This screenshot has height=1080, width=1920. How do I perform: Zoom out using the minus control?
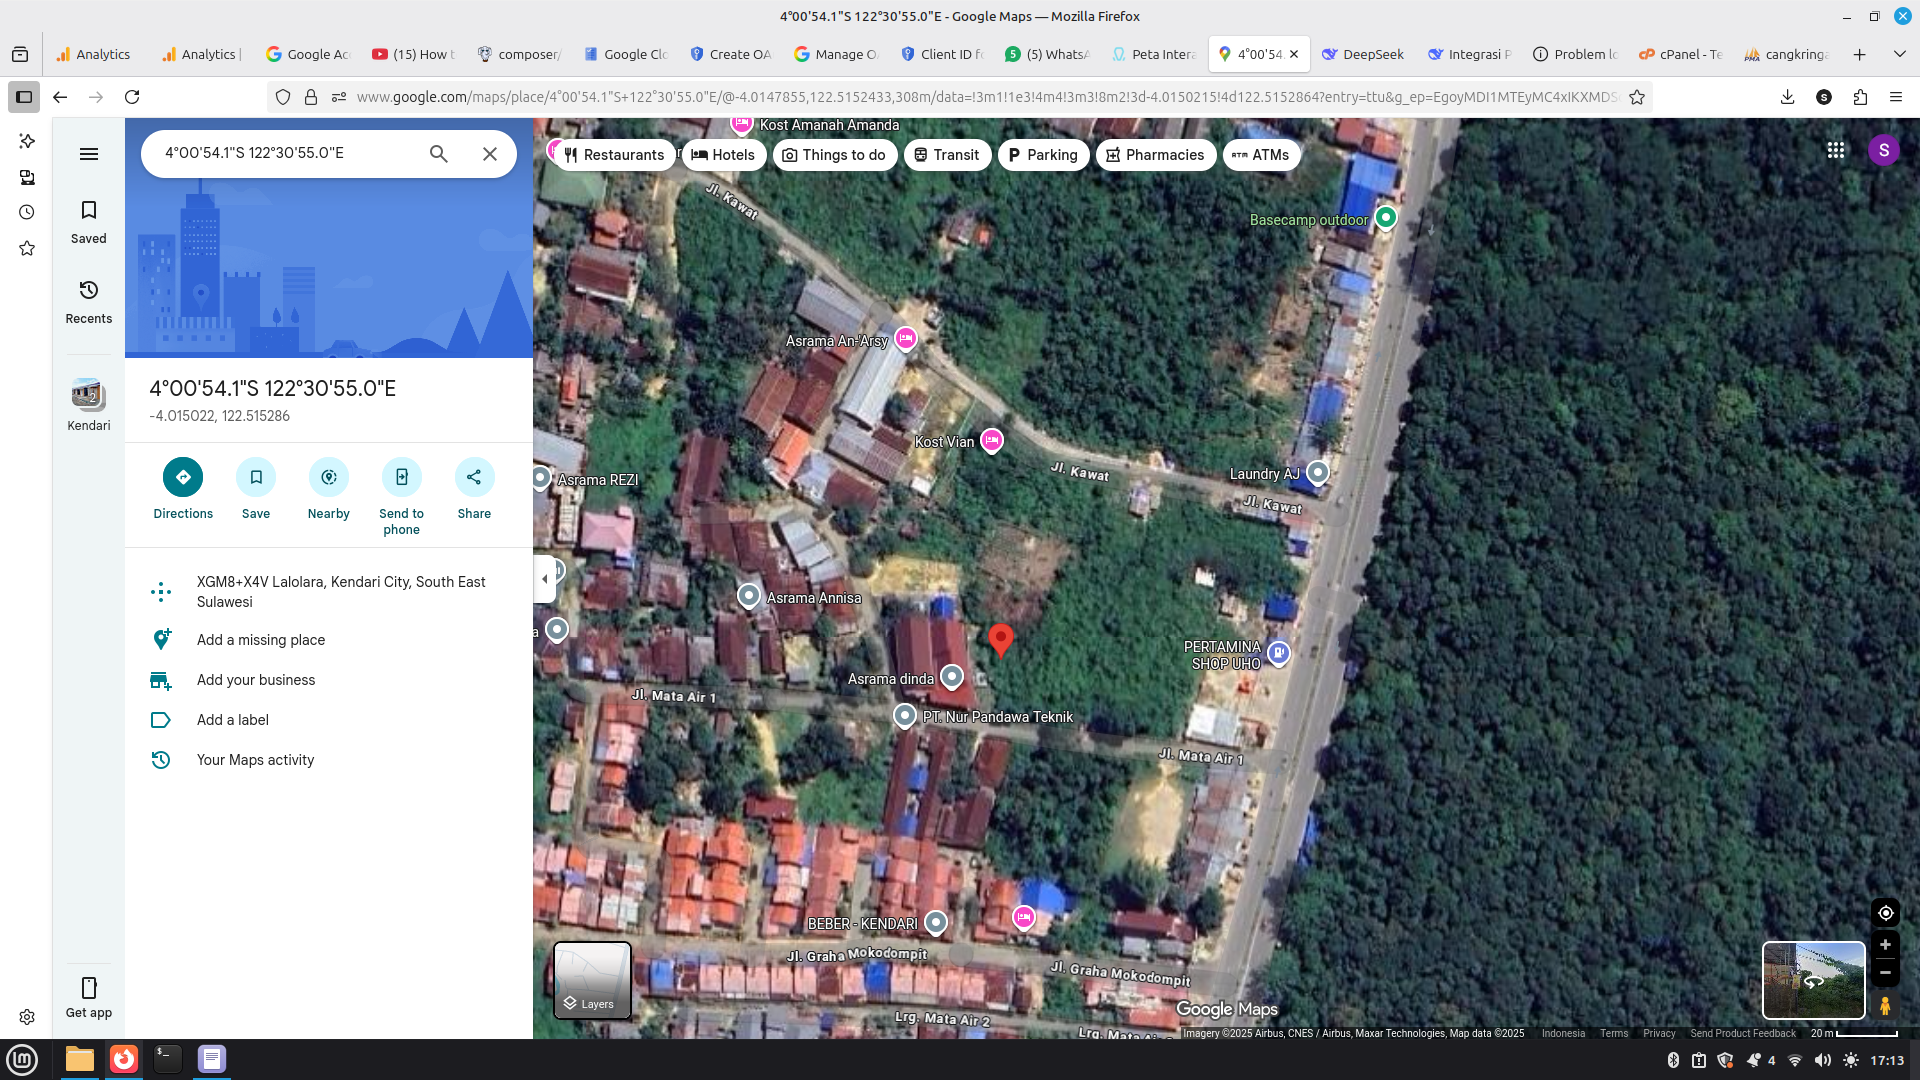tap(1886, 972)
